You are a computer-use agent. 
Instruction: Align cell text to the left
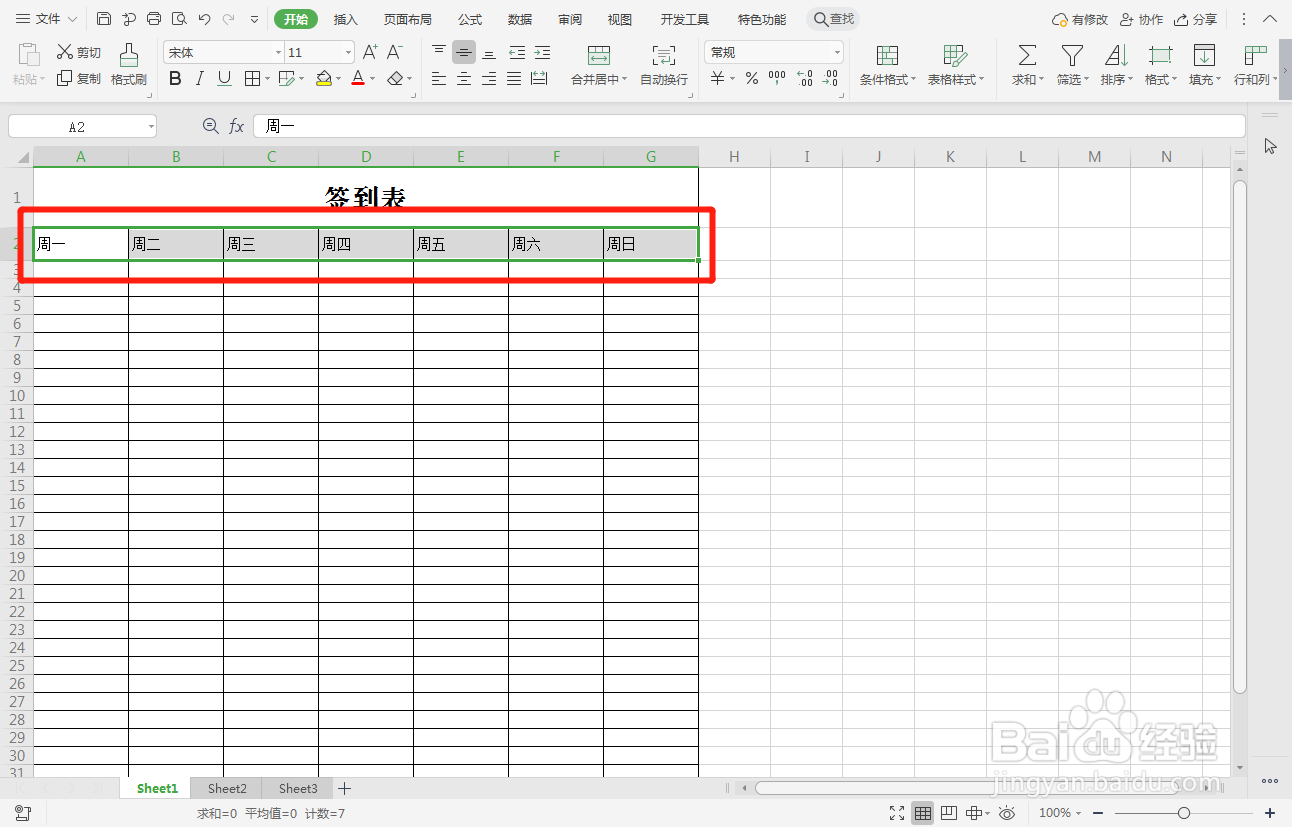tap(439, 78)
